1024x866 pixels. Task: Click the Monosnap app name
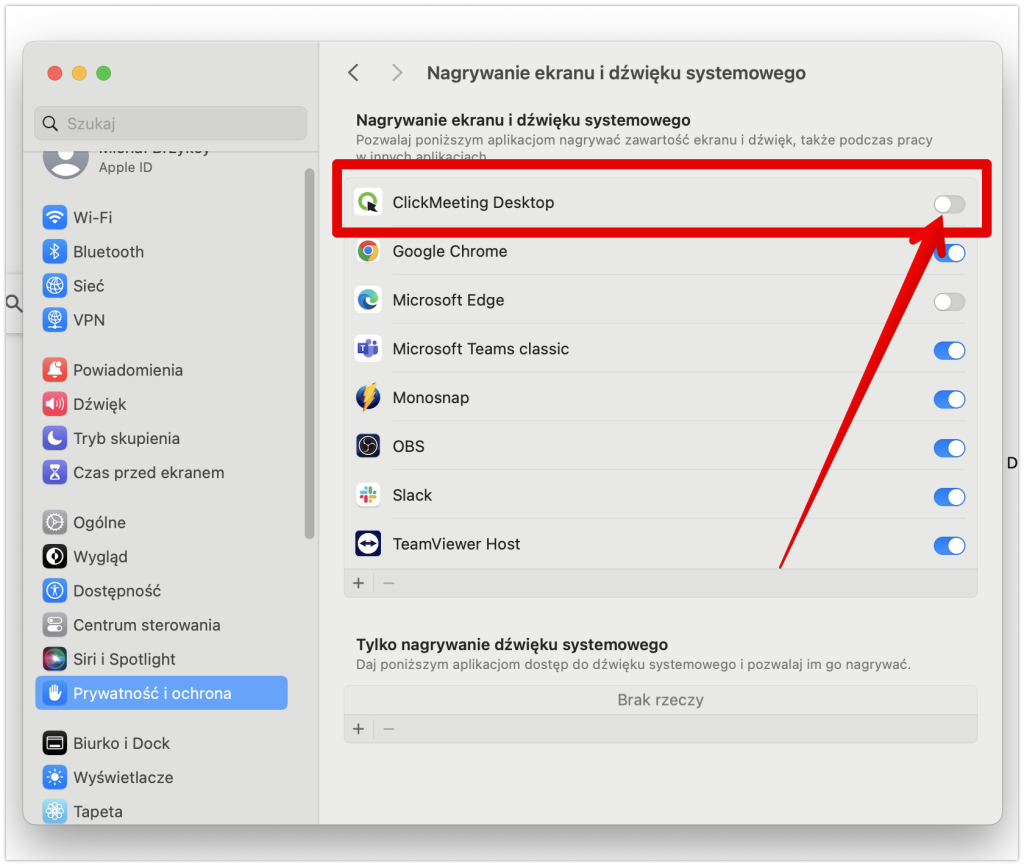click(431, 398)
